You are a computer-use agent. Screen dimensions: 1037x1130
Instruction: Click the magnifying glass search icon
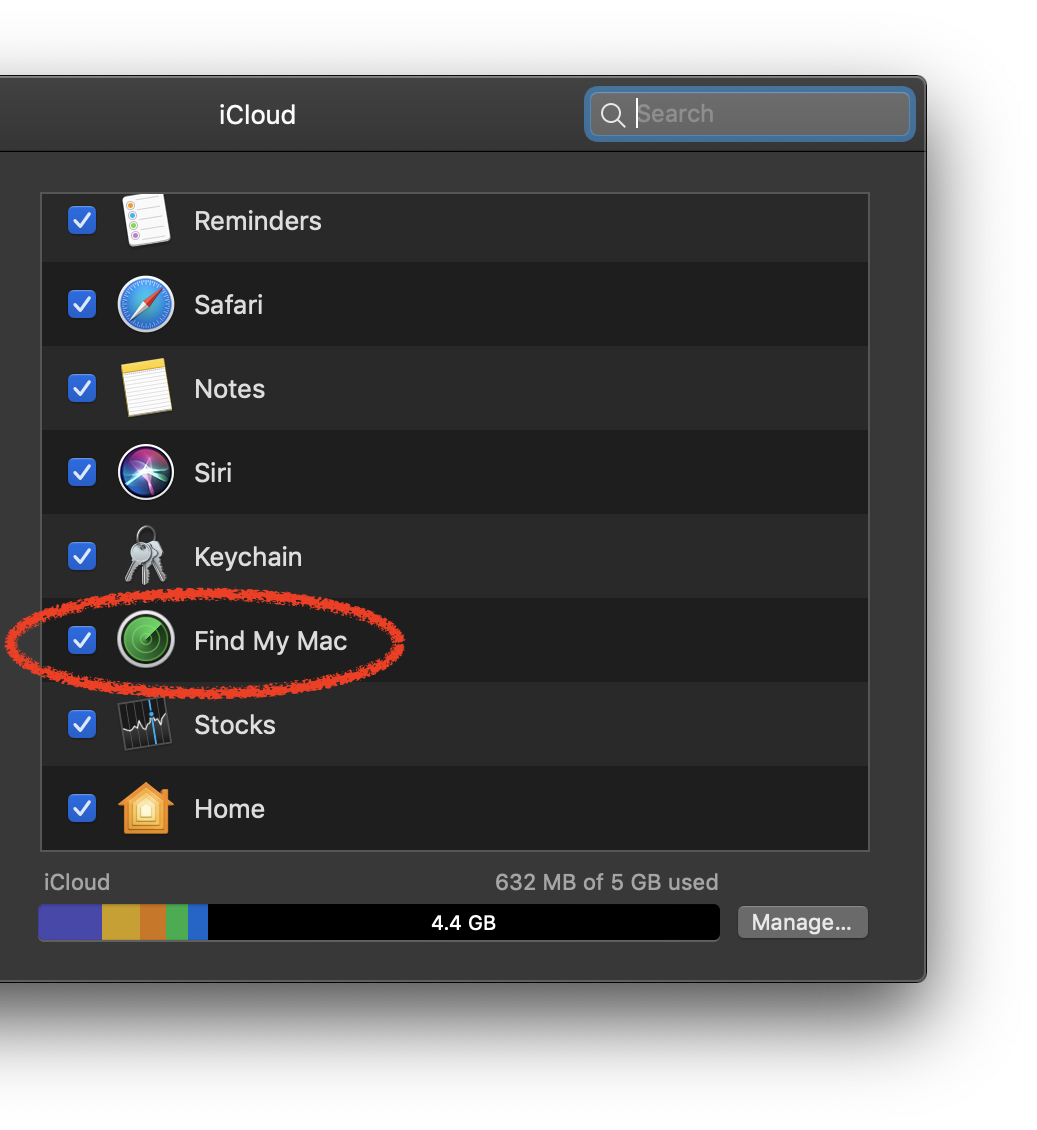tap(613, 115)
